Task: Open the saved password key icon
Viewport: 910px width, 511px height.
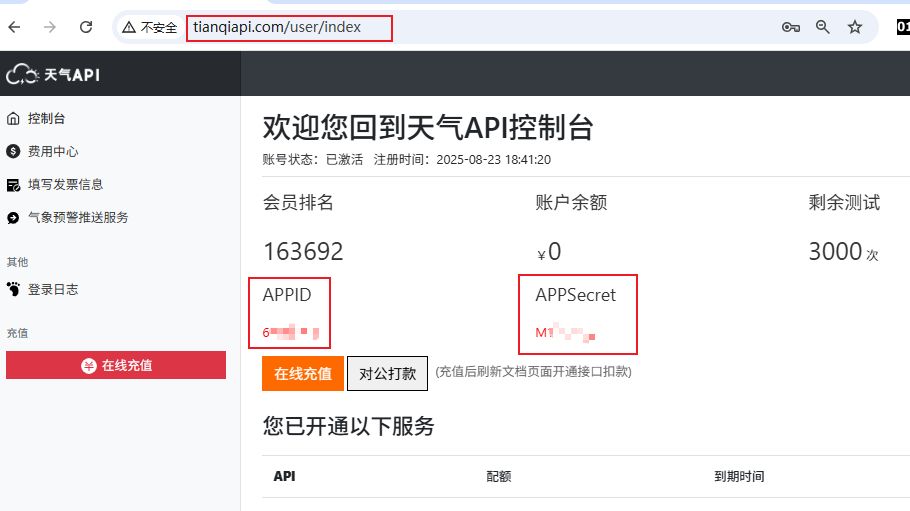Action: 791,28
